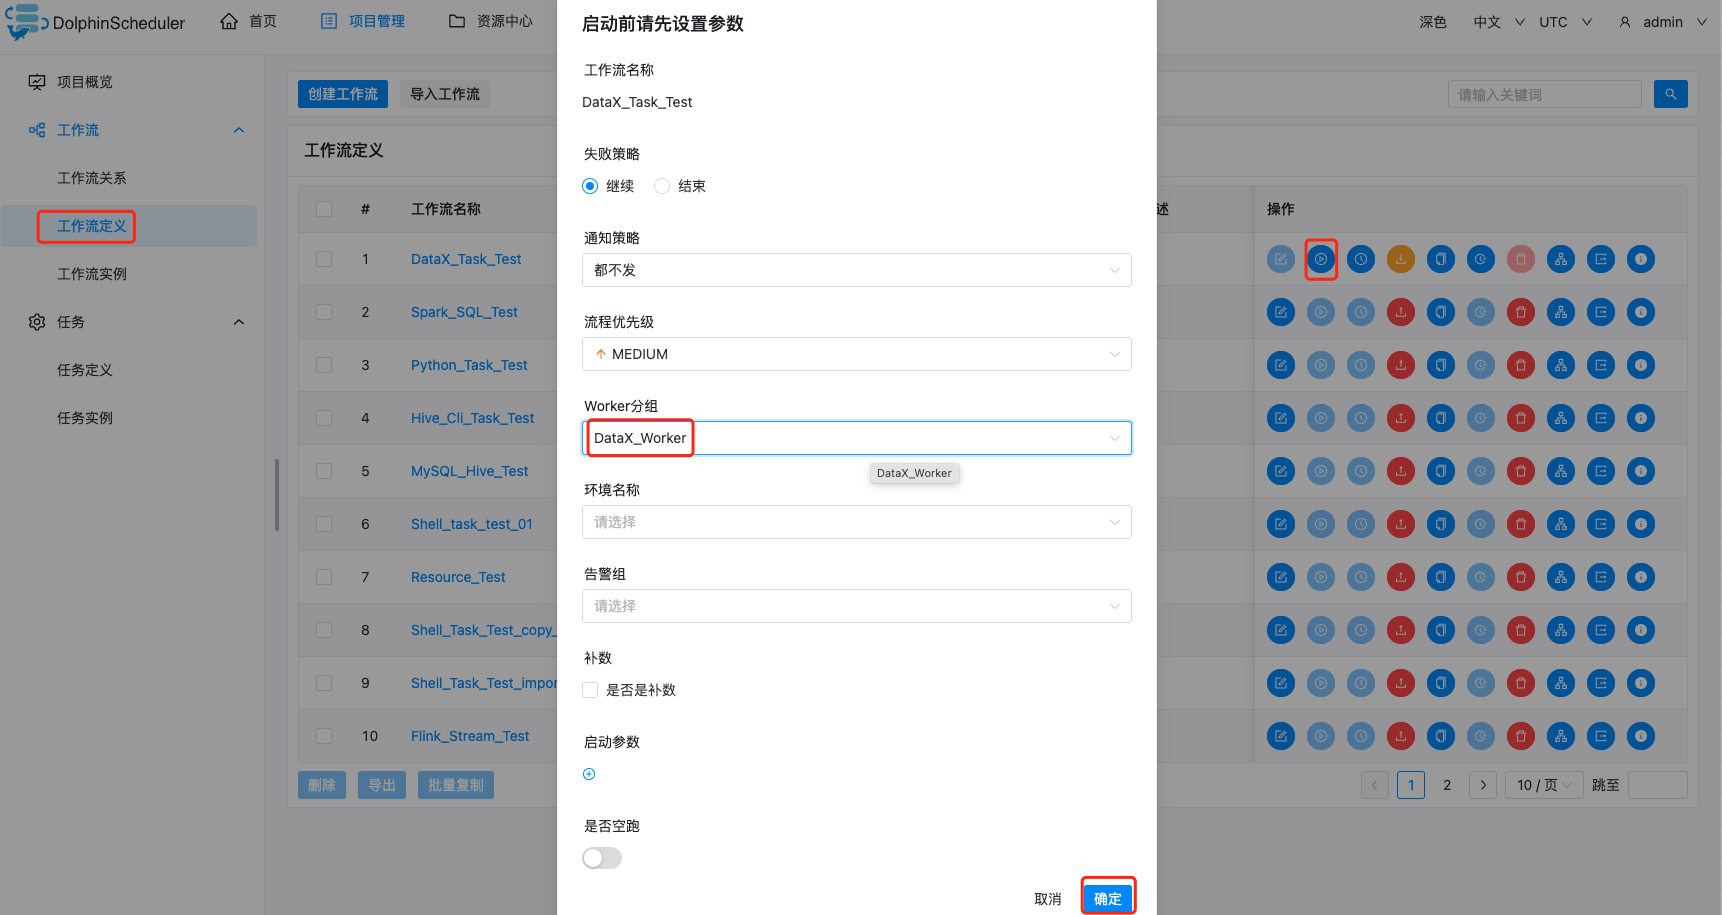Click edit icon for Spark_SQL_Test row
Viewport: 1722px width, 915px height.
[x=1281, y=312]
